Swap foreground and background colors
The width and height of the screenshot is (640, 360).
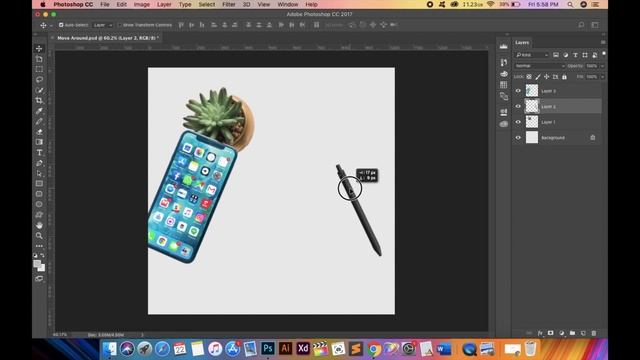pos(42,256)
